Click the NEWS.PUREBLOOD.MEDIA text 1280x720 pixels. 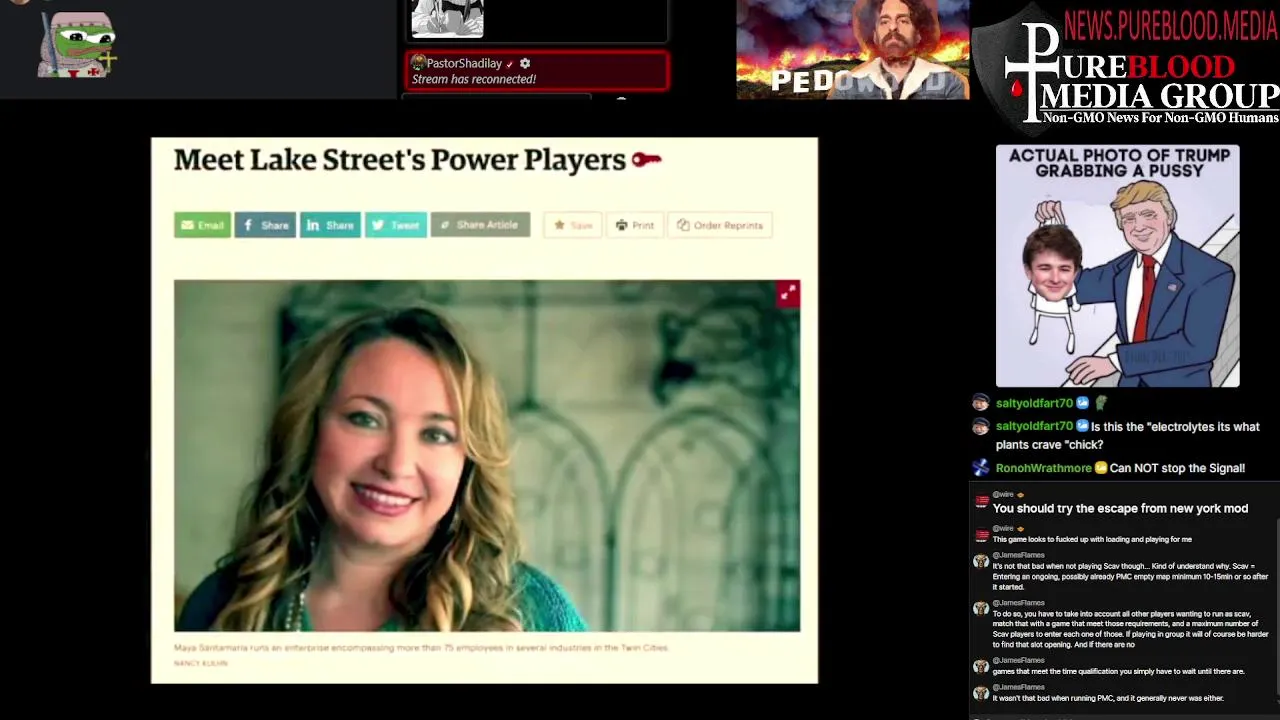[x=1170, y=26]
